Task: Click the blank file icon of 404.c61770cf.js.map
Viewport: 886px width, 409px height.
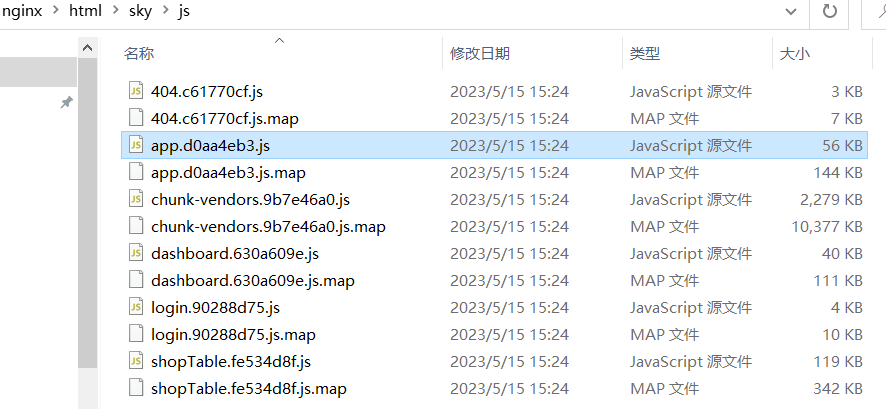Action: (136, 118)
